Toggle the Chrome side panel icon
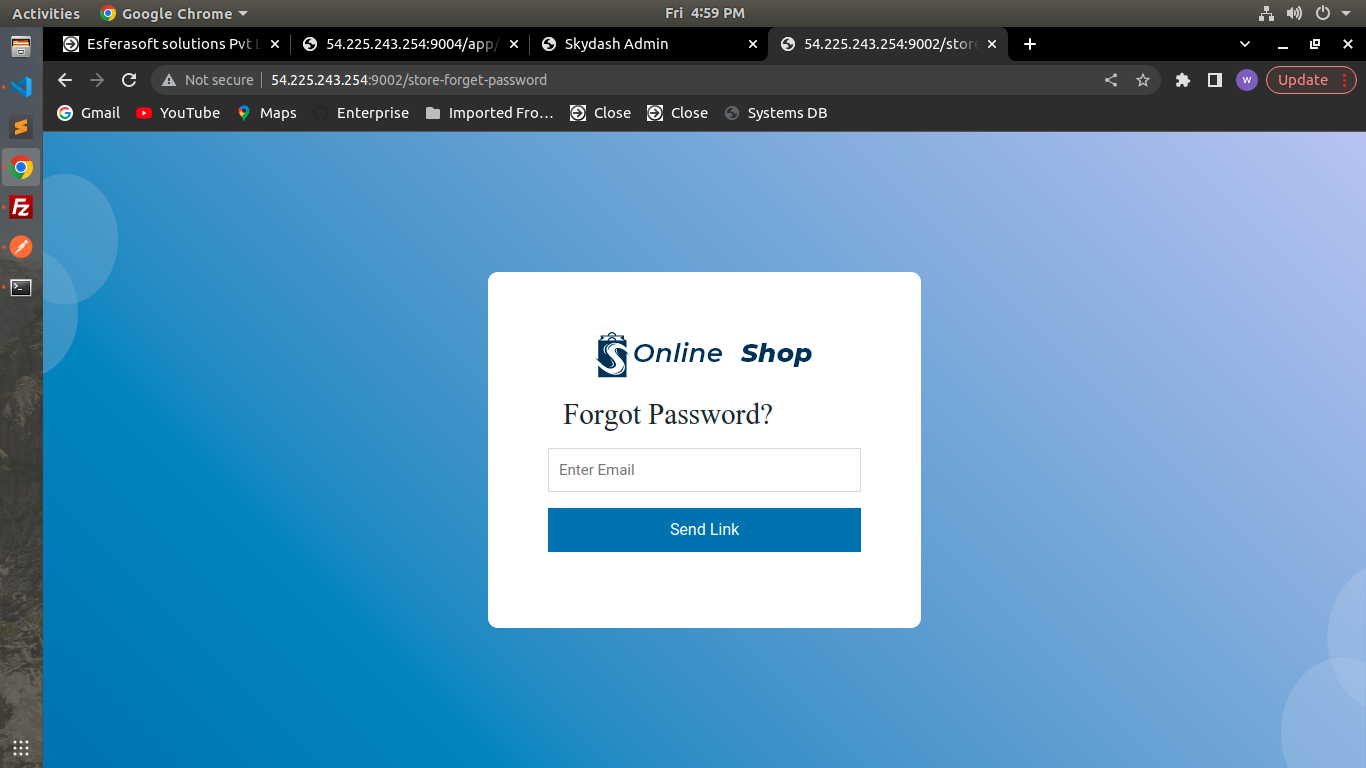The height and width of the screenshot is (768, 1366). click(1215, 80)
